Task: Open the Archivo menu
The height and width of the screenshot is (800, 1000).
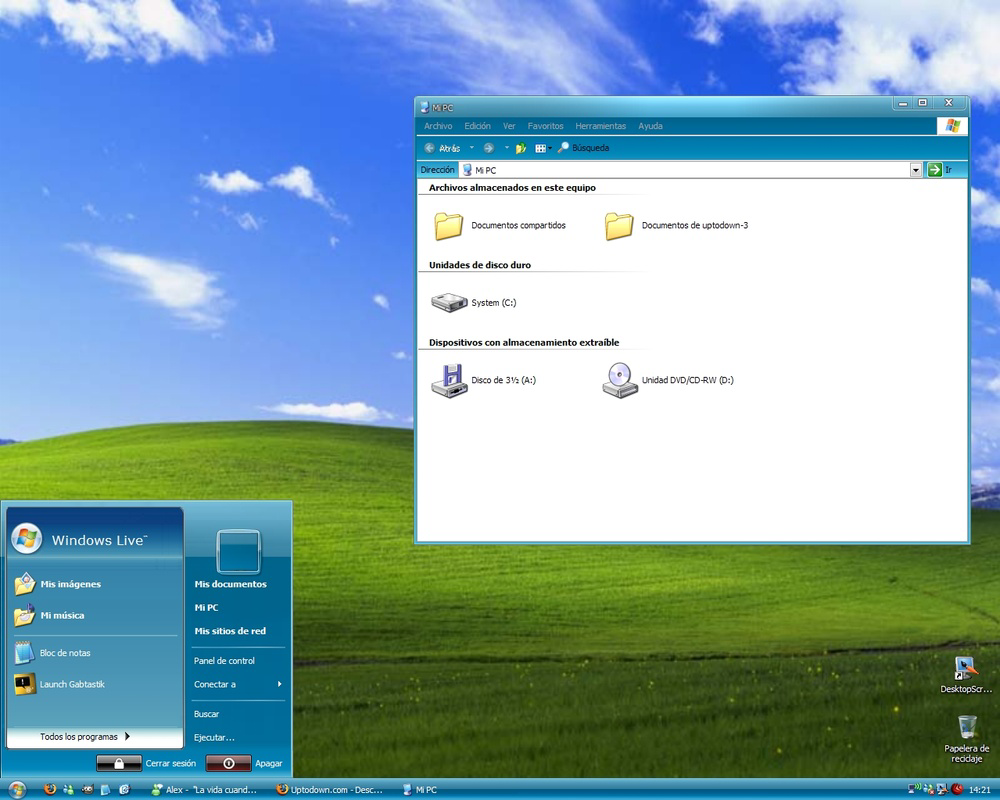Action: coord(438,126)
